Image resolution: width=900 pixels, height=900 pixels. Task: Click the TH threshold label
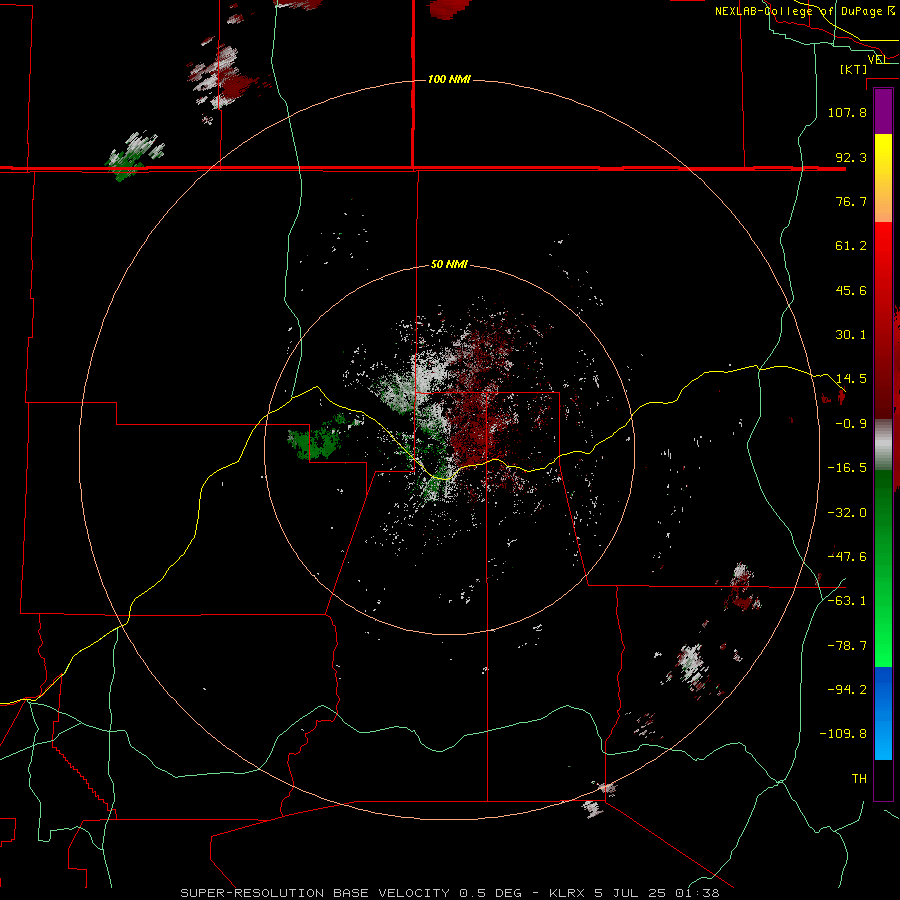pyautogui.click(x=859, y=779)
